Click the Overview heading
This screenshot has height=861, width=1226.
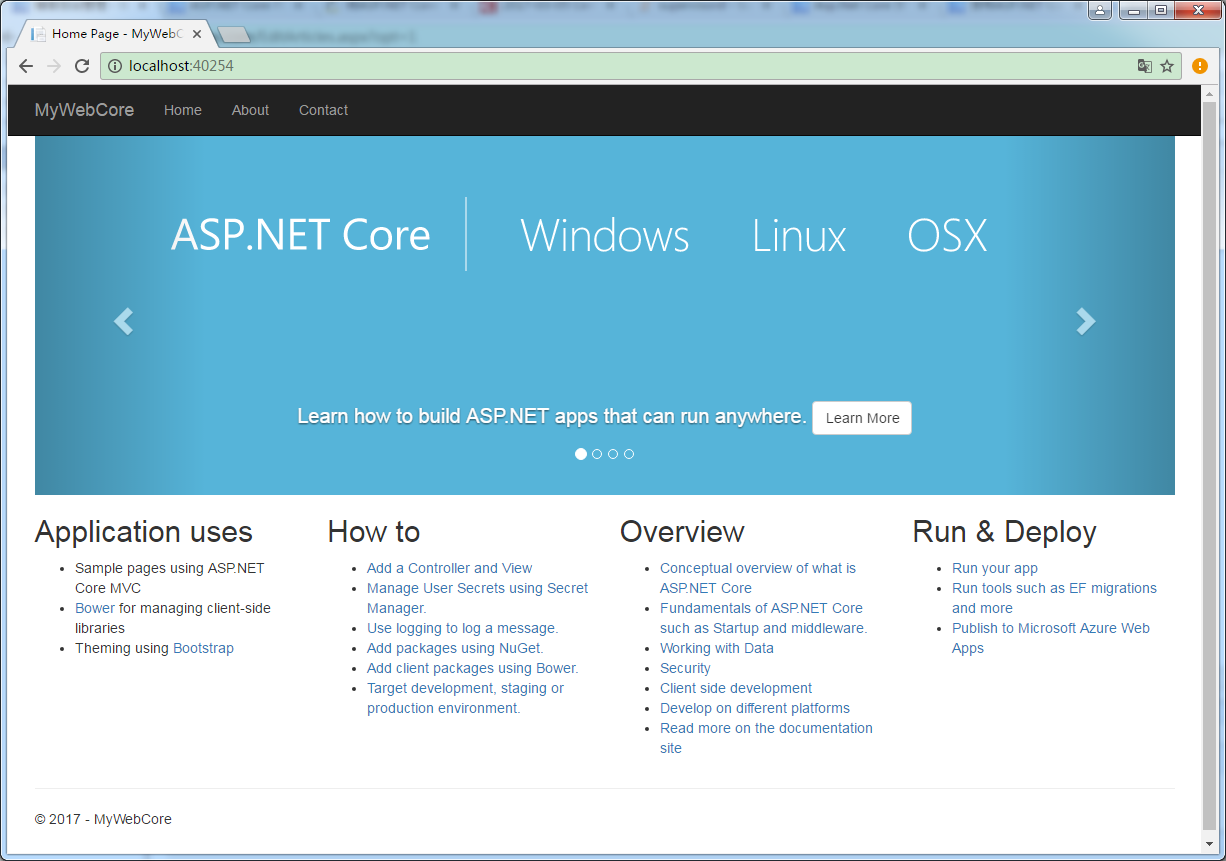pos(682,532)
